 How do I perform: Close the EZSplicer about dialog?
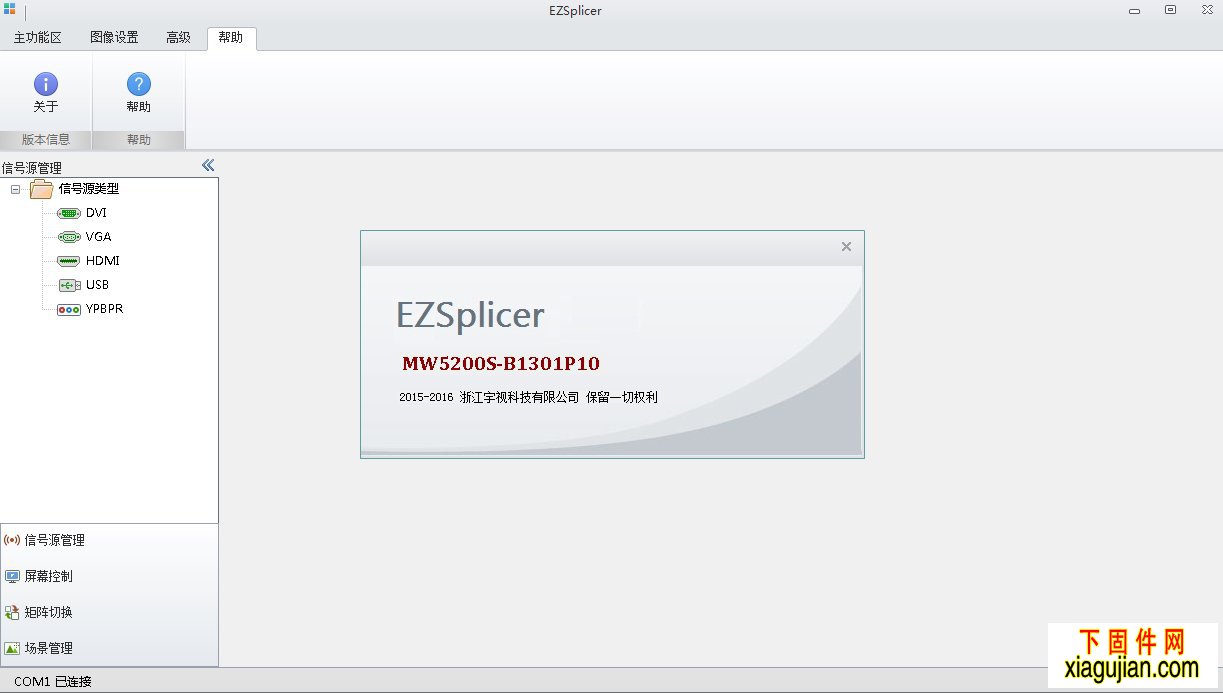click(x=846, y=247)
